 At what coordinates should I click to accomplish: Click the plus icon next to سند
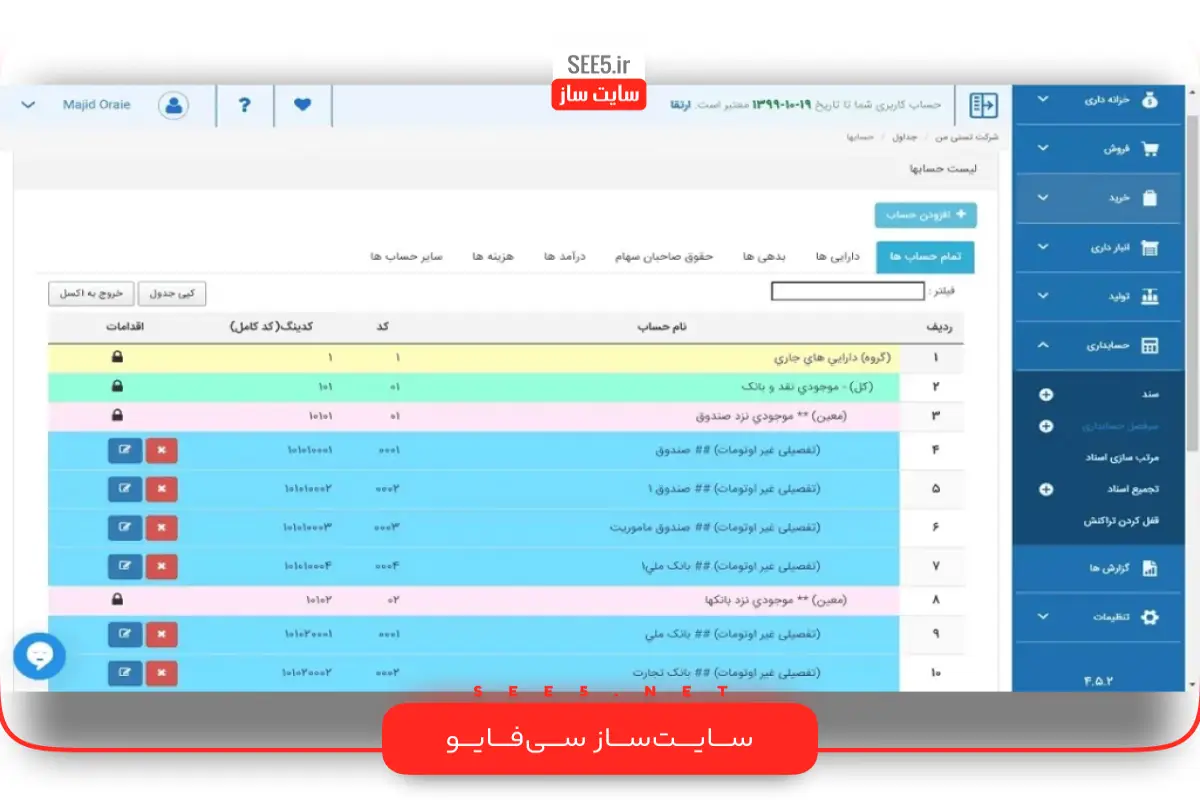(1046, 394)
